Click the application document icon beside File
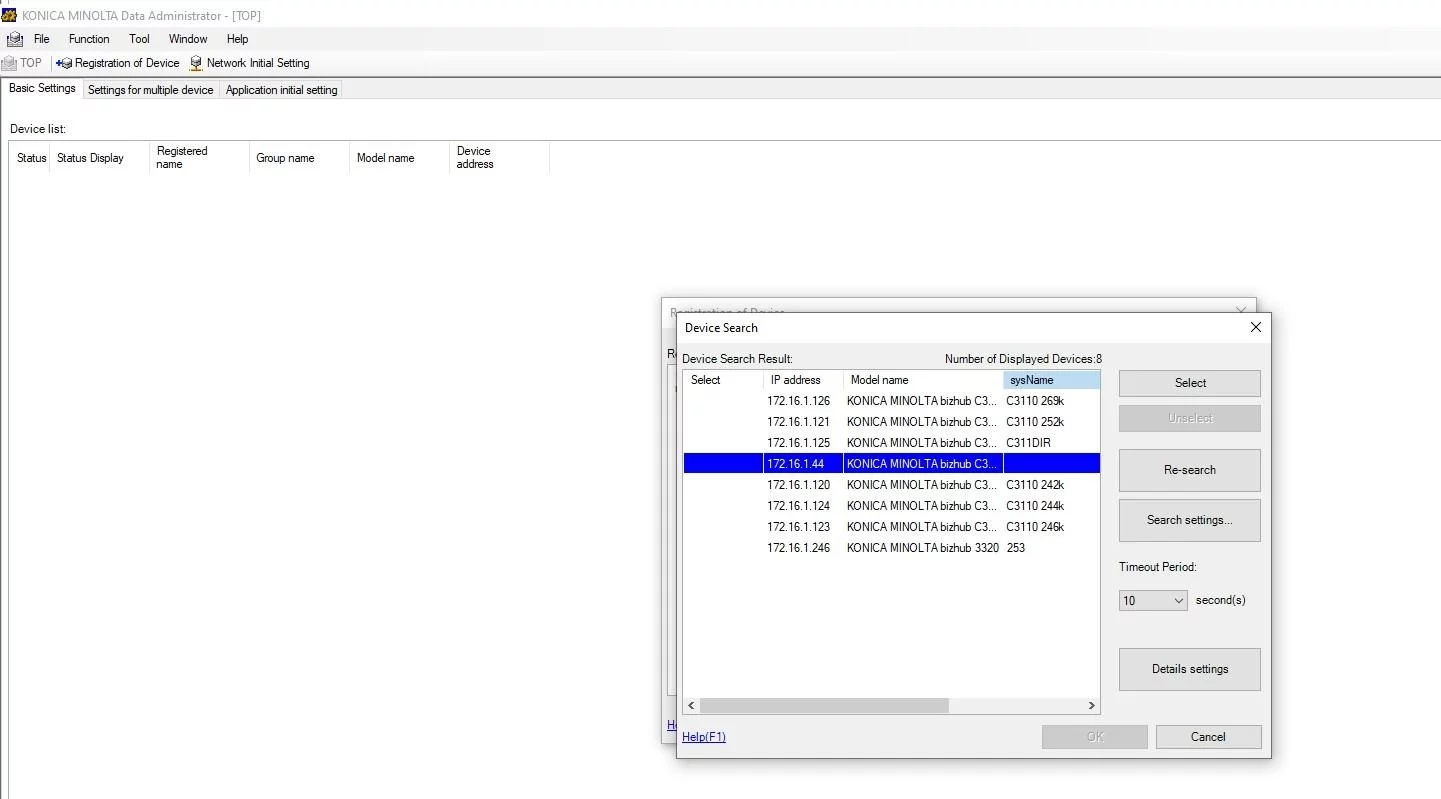The height and width of the screenshot is (799, 1441). point(15,39)
